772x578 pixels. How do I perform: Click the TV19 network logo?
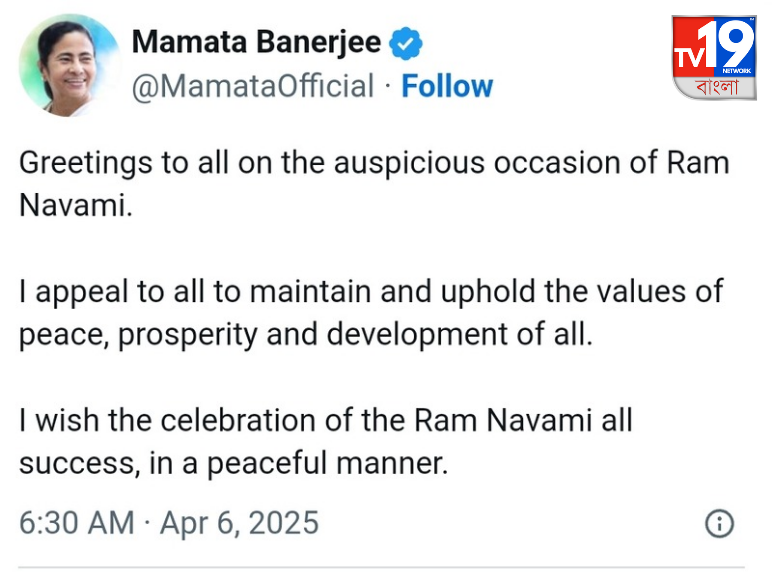[x=714, y=58]
